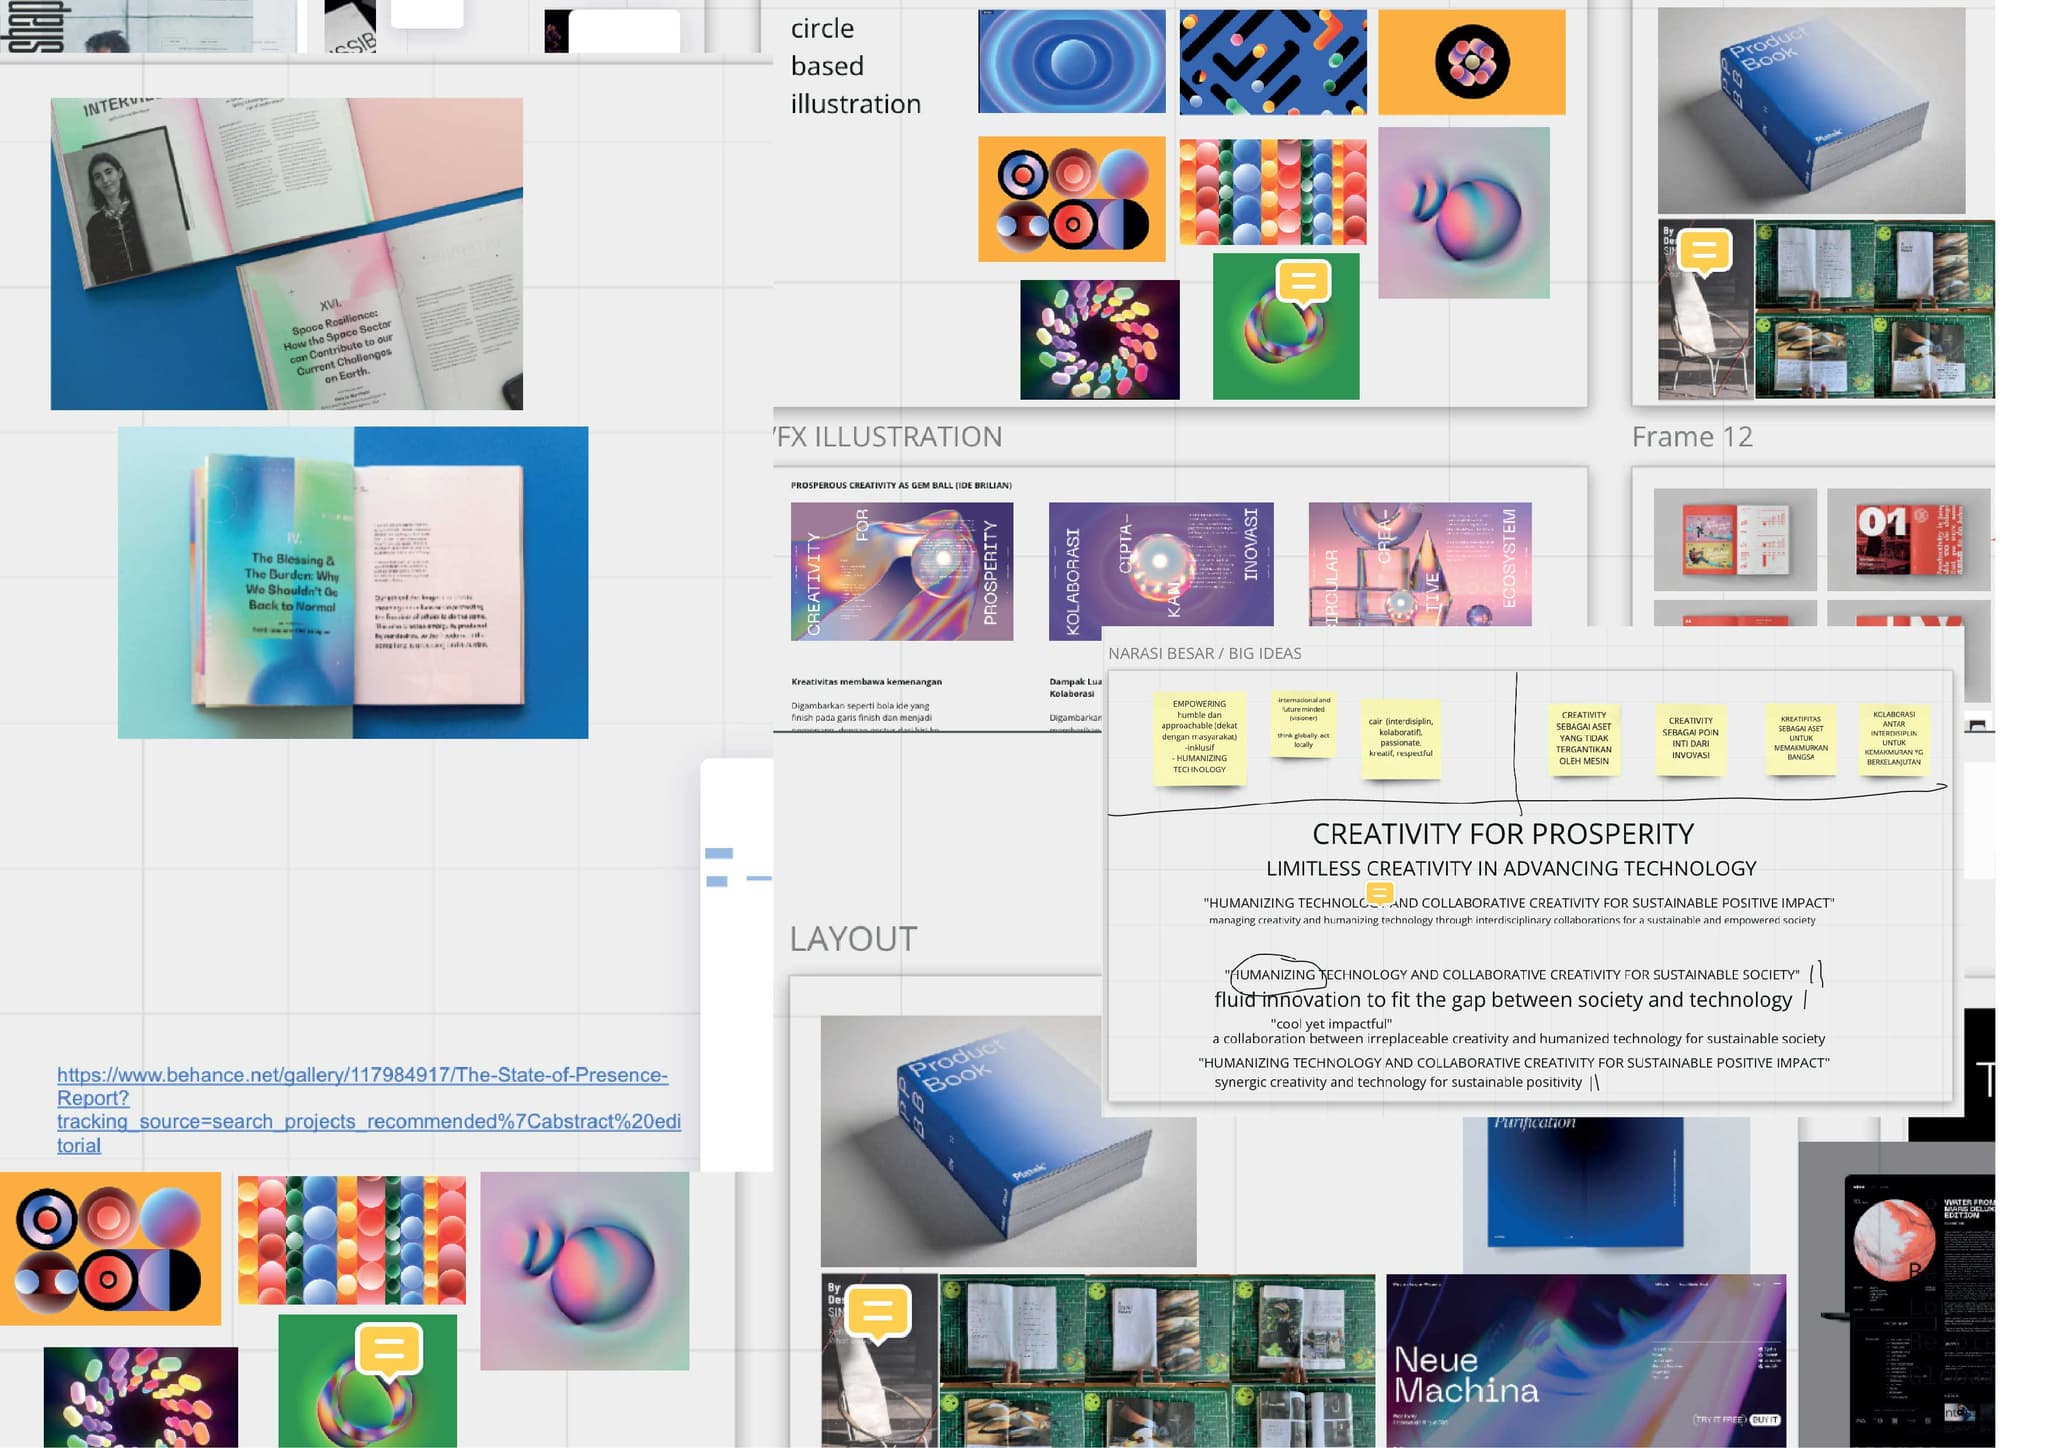
Task: Select the 'KOLABORASI ANTAR INTERDISIPLIN' sticky note
Action: (1893, 738)
